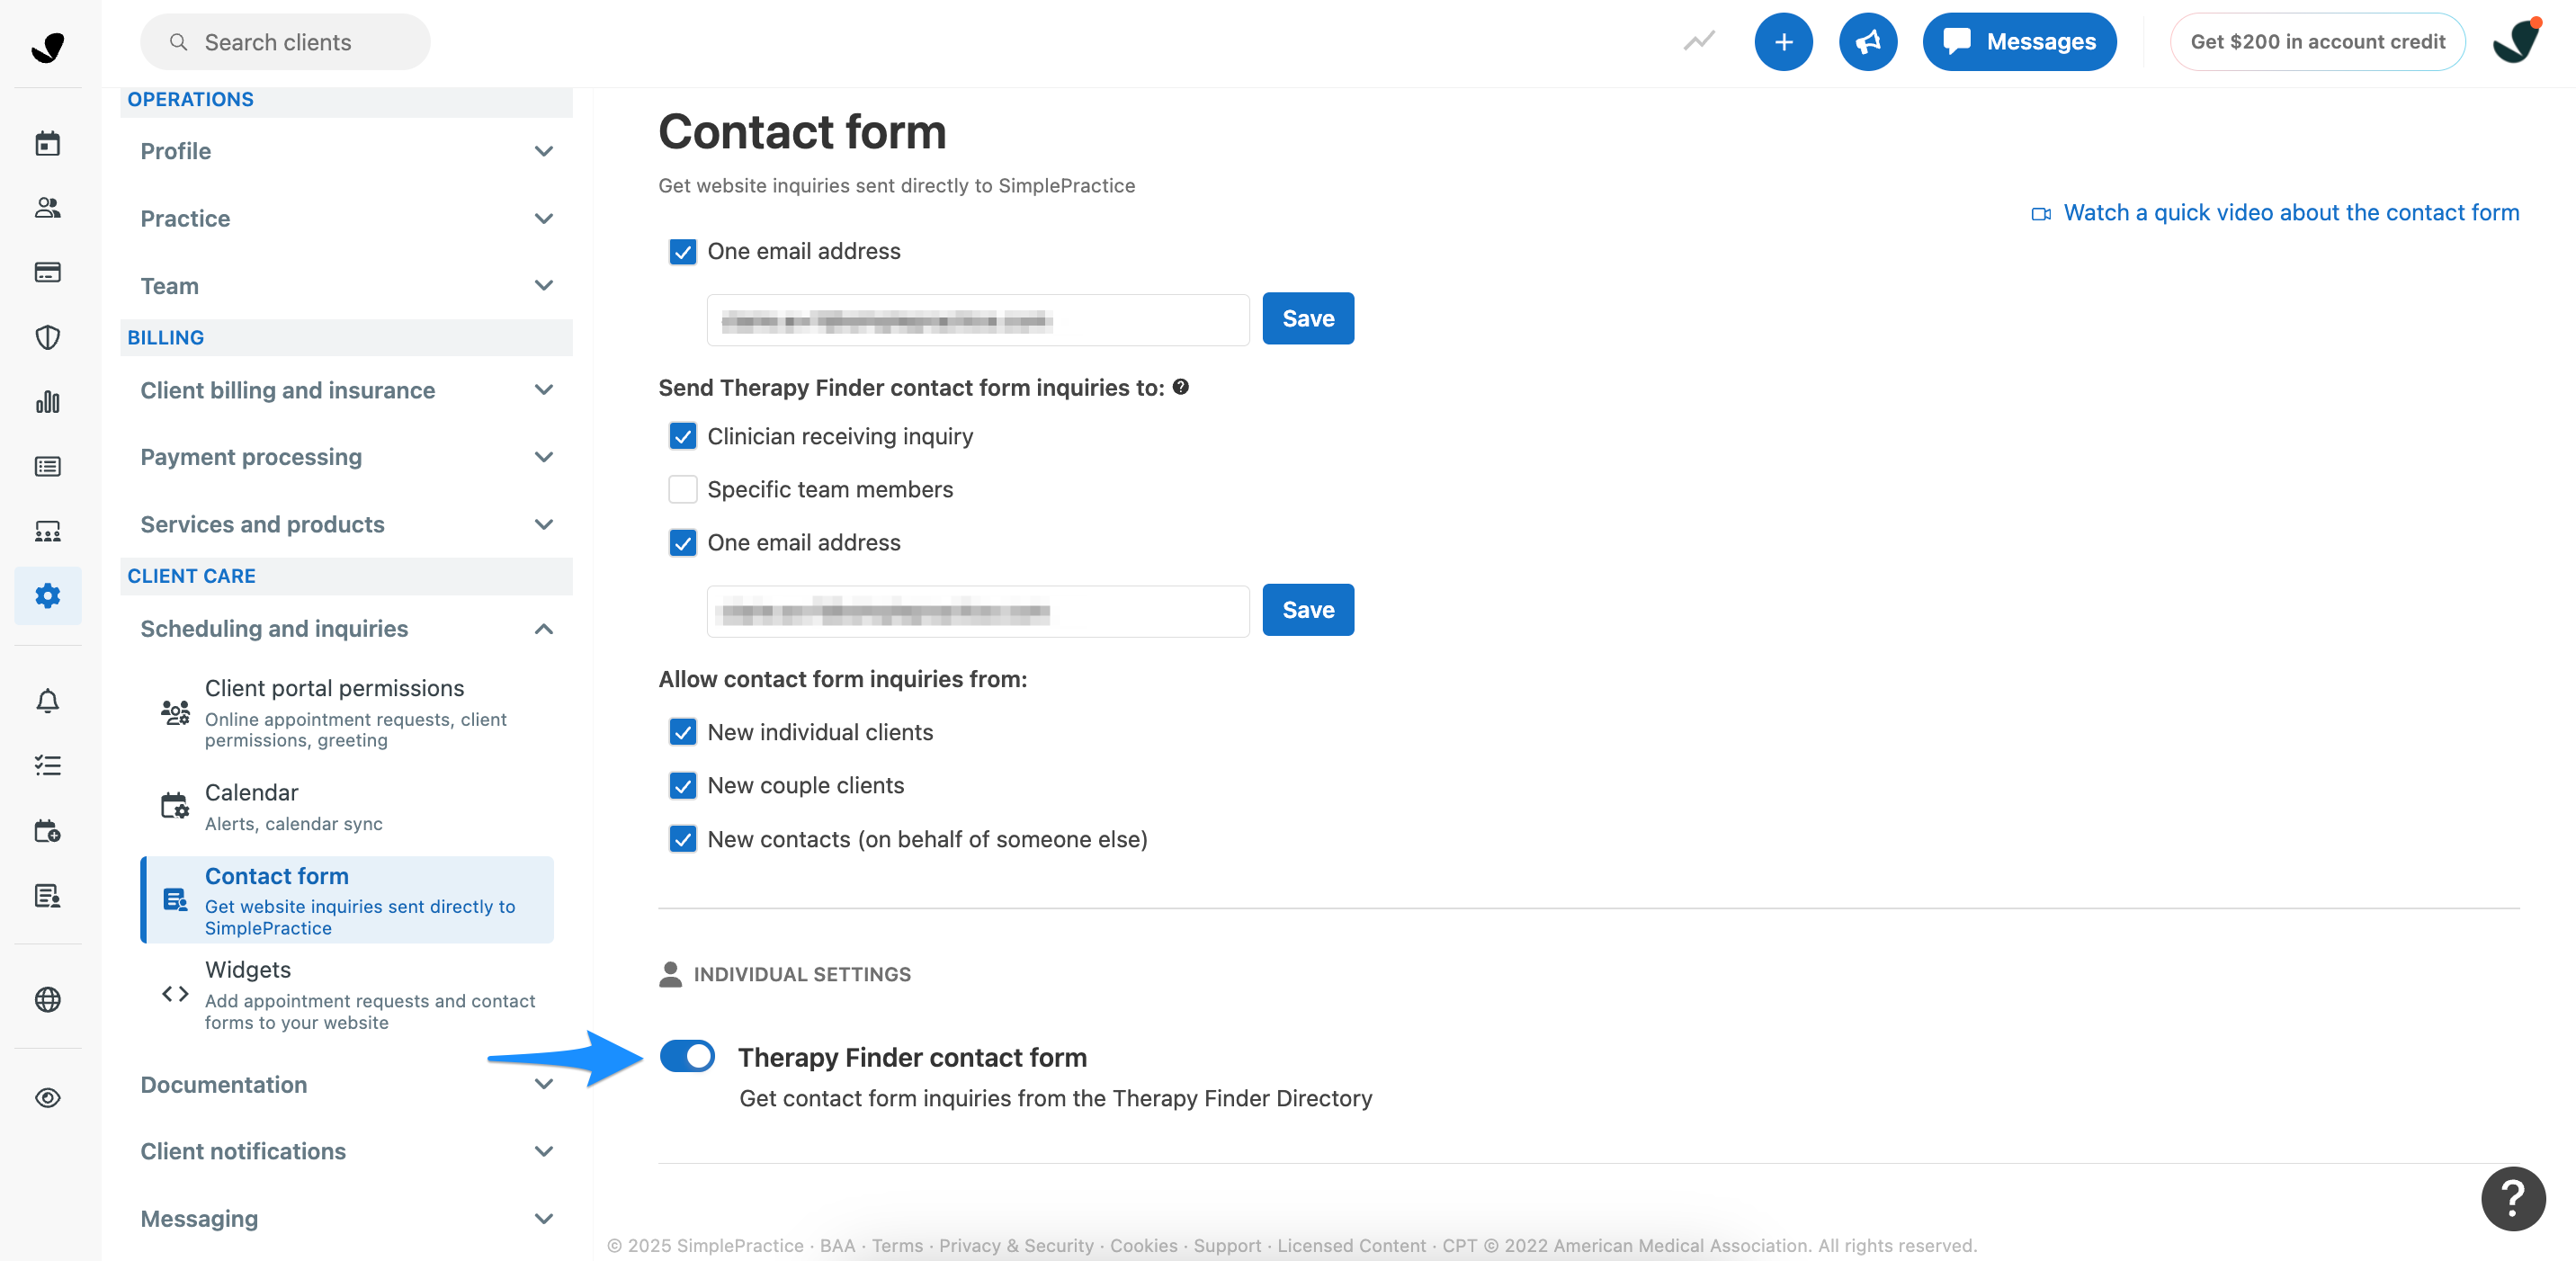Uncheck New couple clients option

tap(683, 786)
